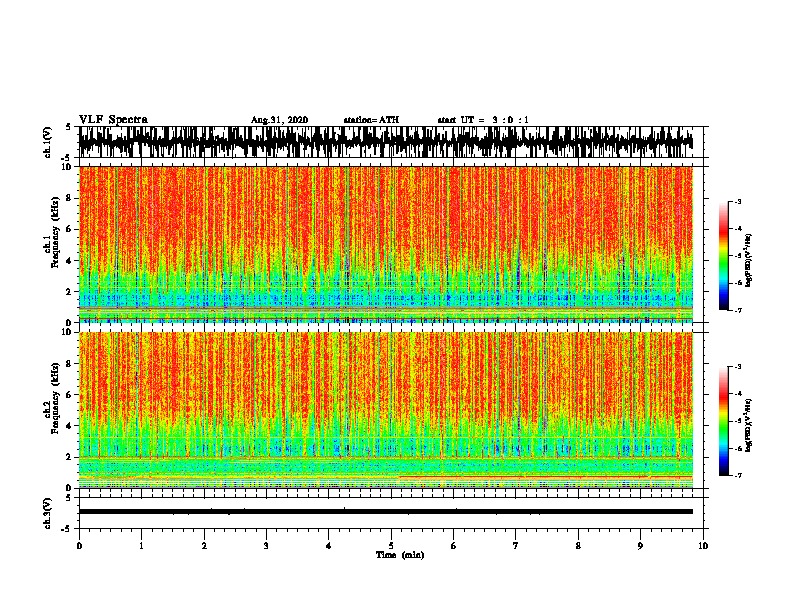792x612 pixels.
Task: Click the ch.2 color scale bar
Action: [x=723, y=421]
